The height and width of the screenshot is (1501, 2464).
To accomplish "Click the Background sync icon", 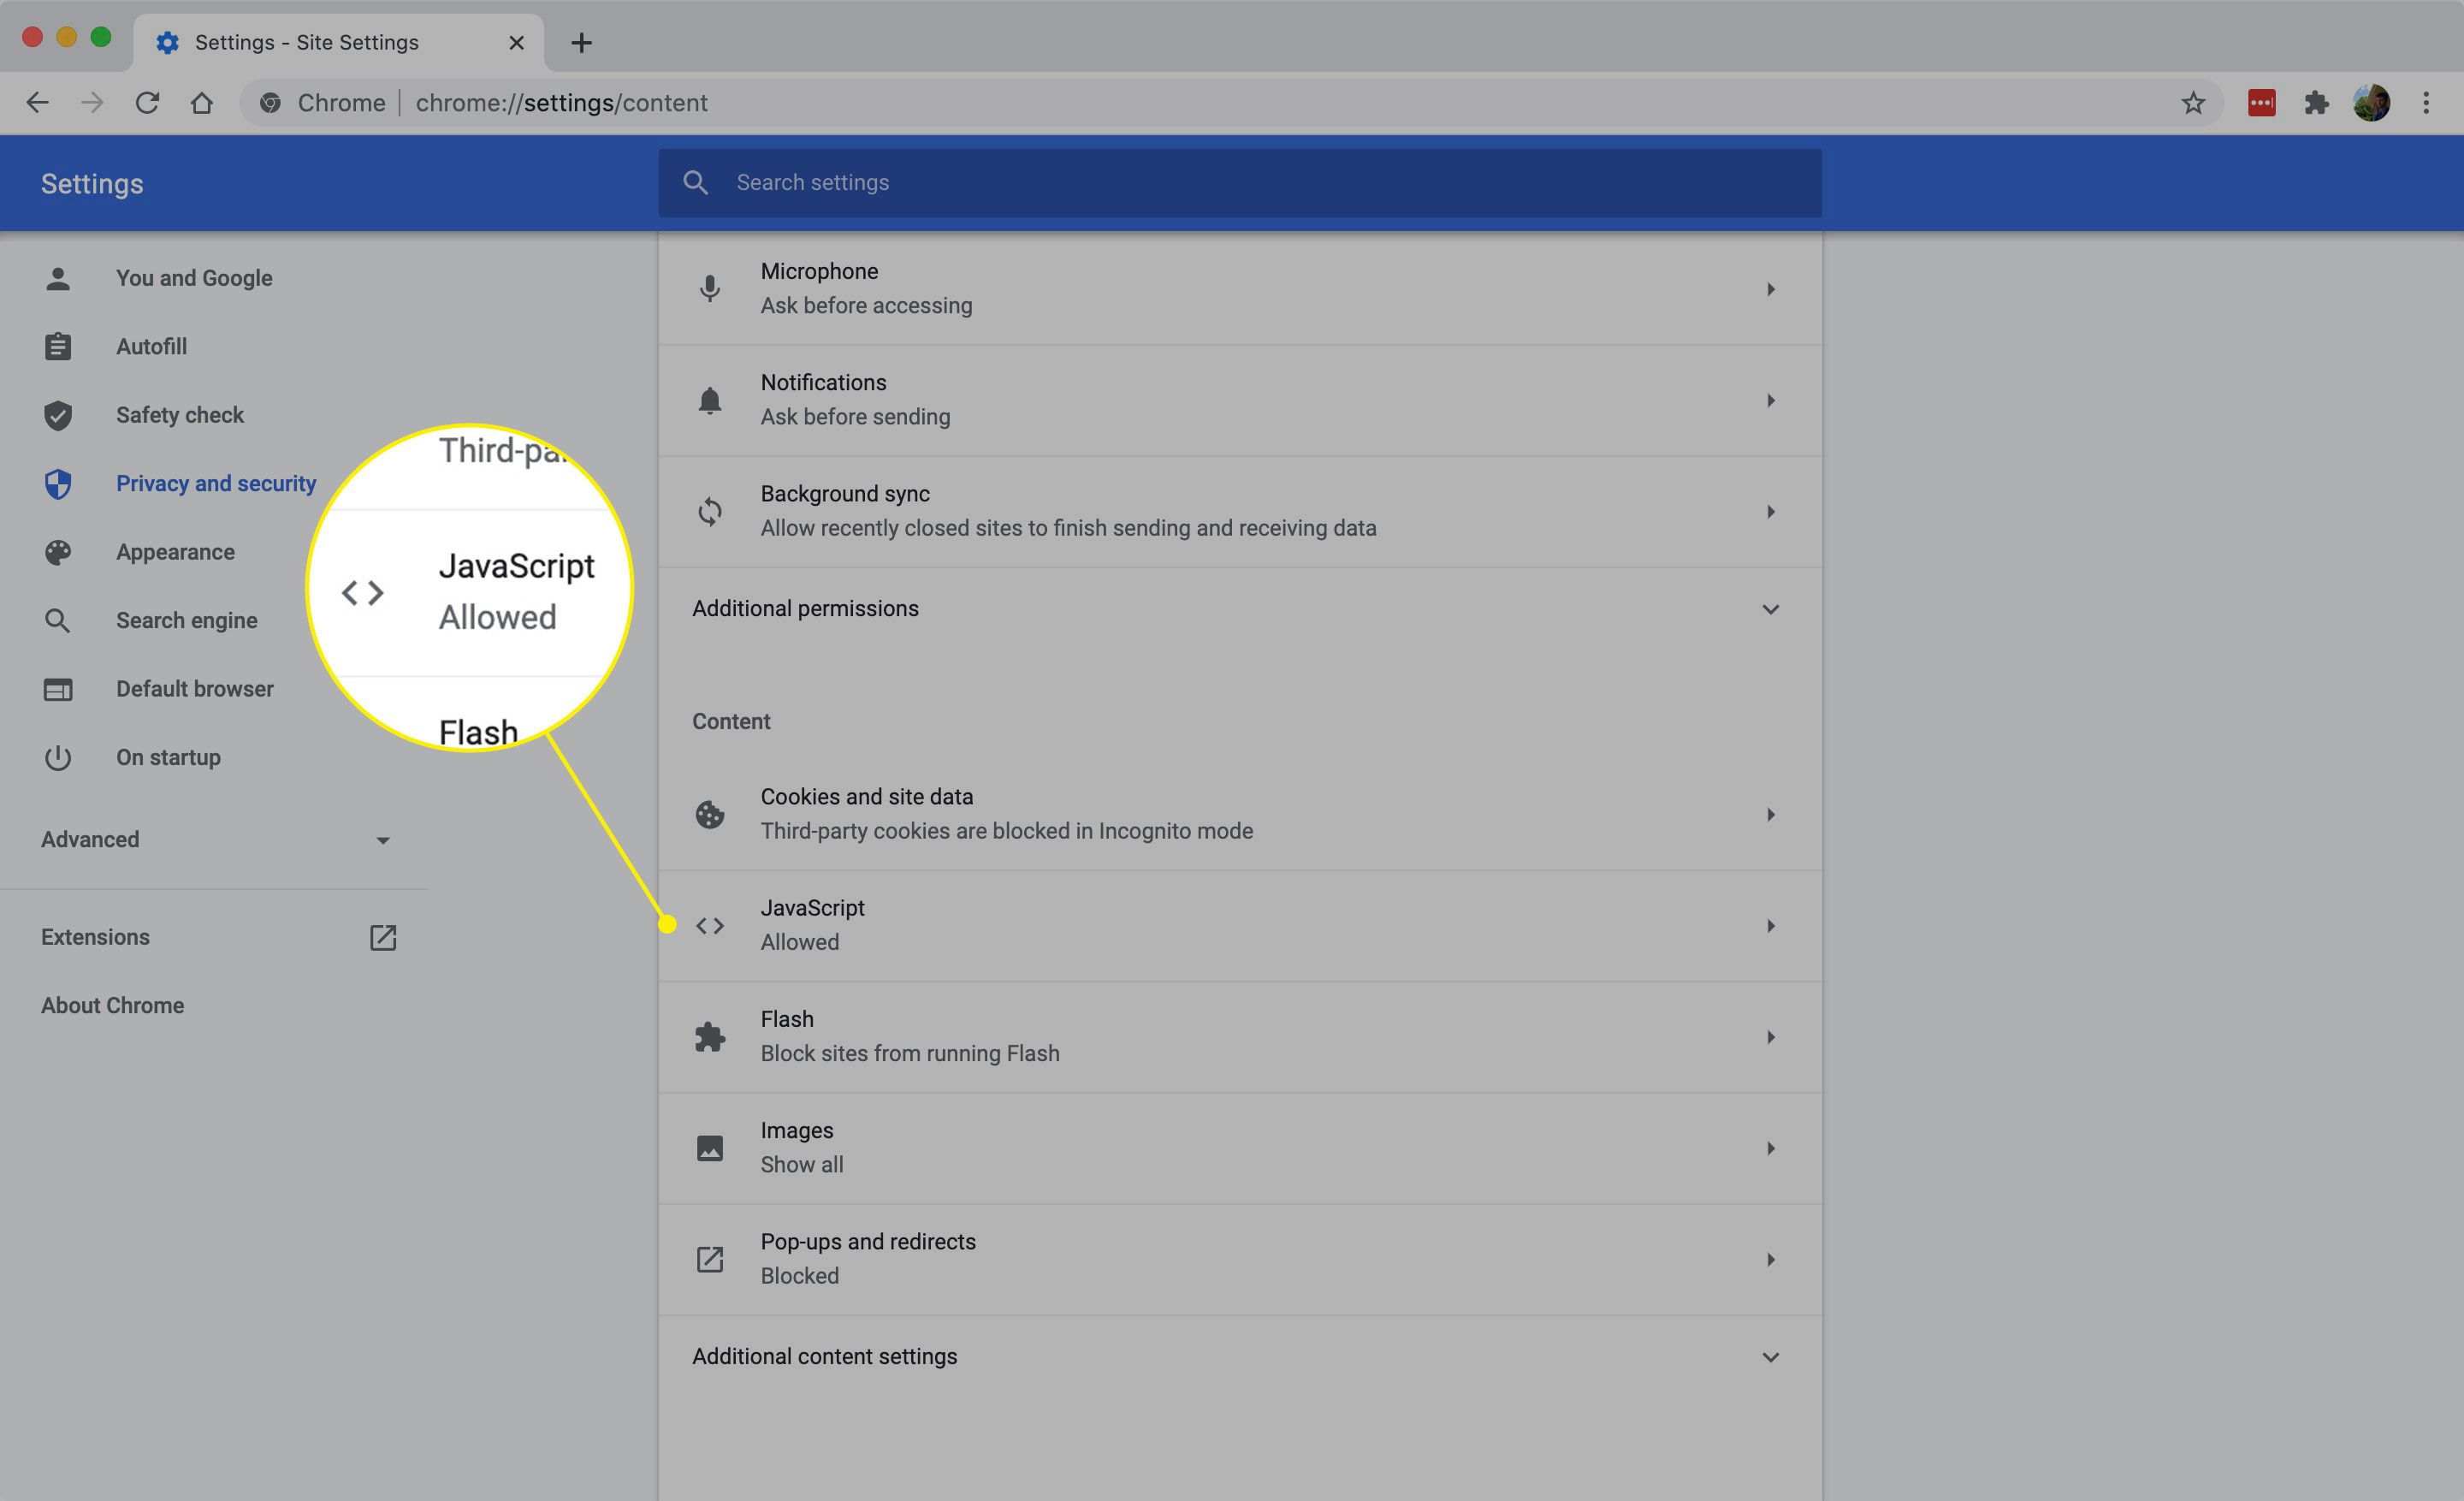I will point(709,510).
